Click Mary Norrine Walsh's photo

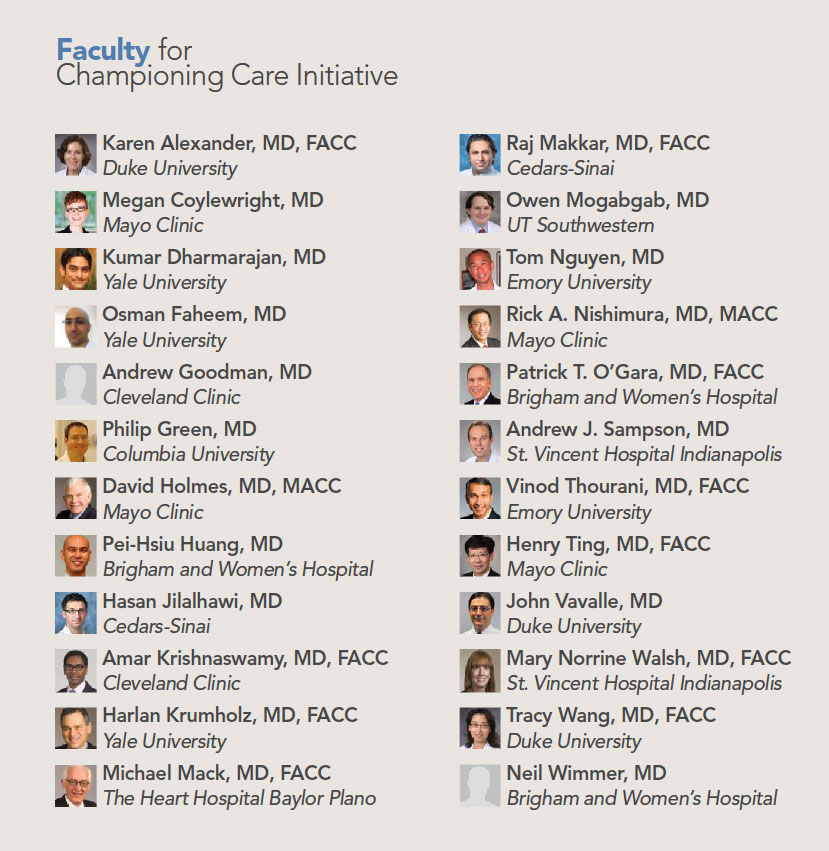[x=480, y=671]
